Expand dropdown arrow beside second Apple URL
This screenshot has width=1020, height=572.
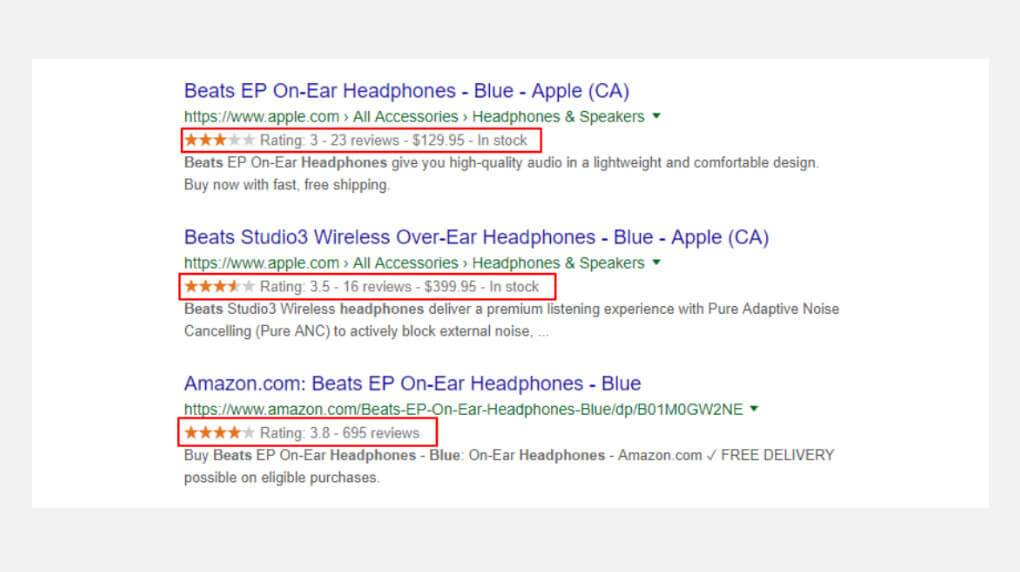pyautogui.click(x=656, y=263)
